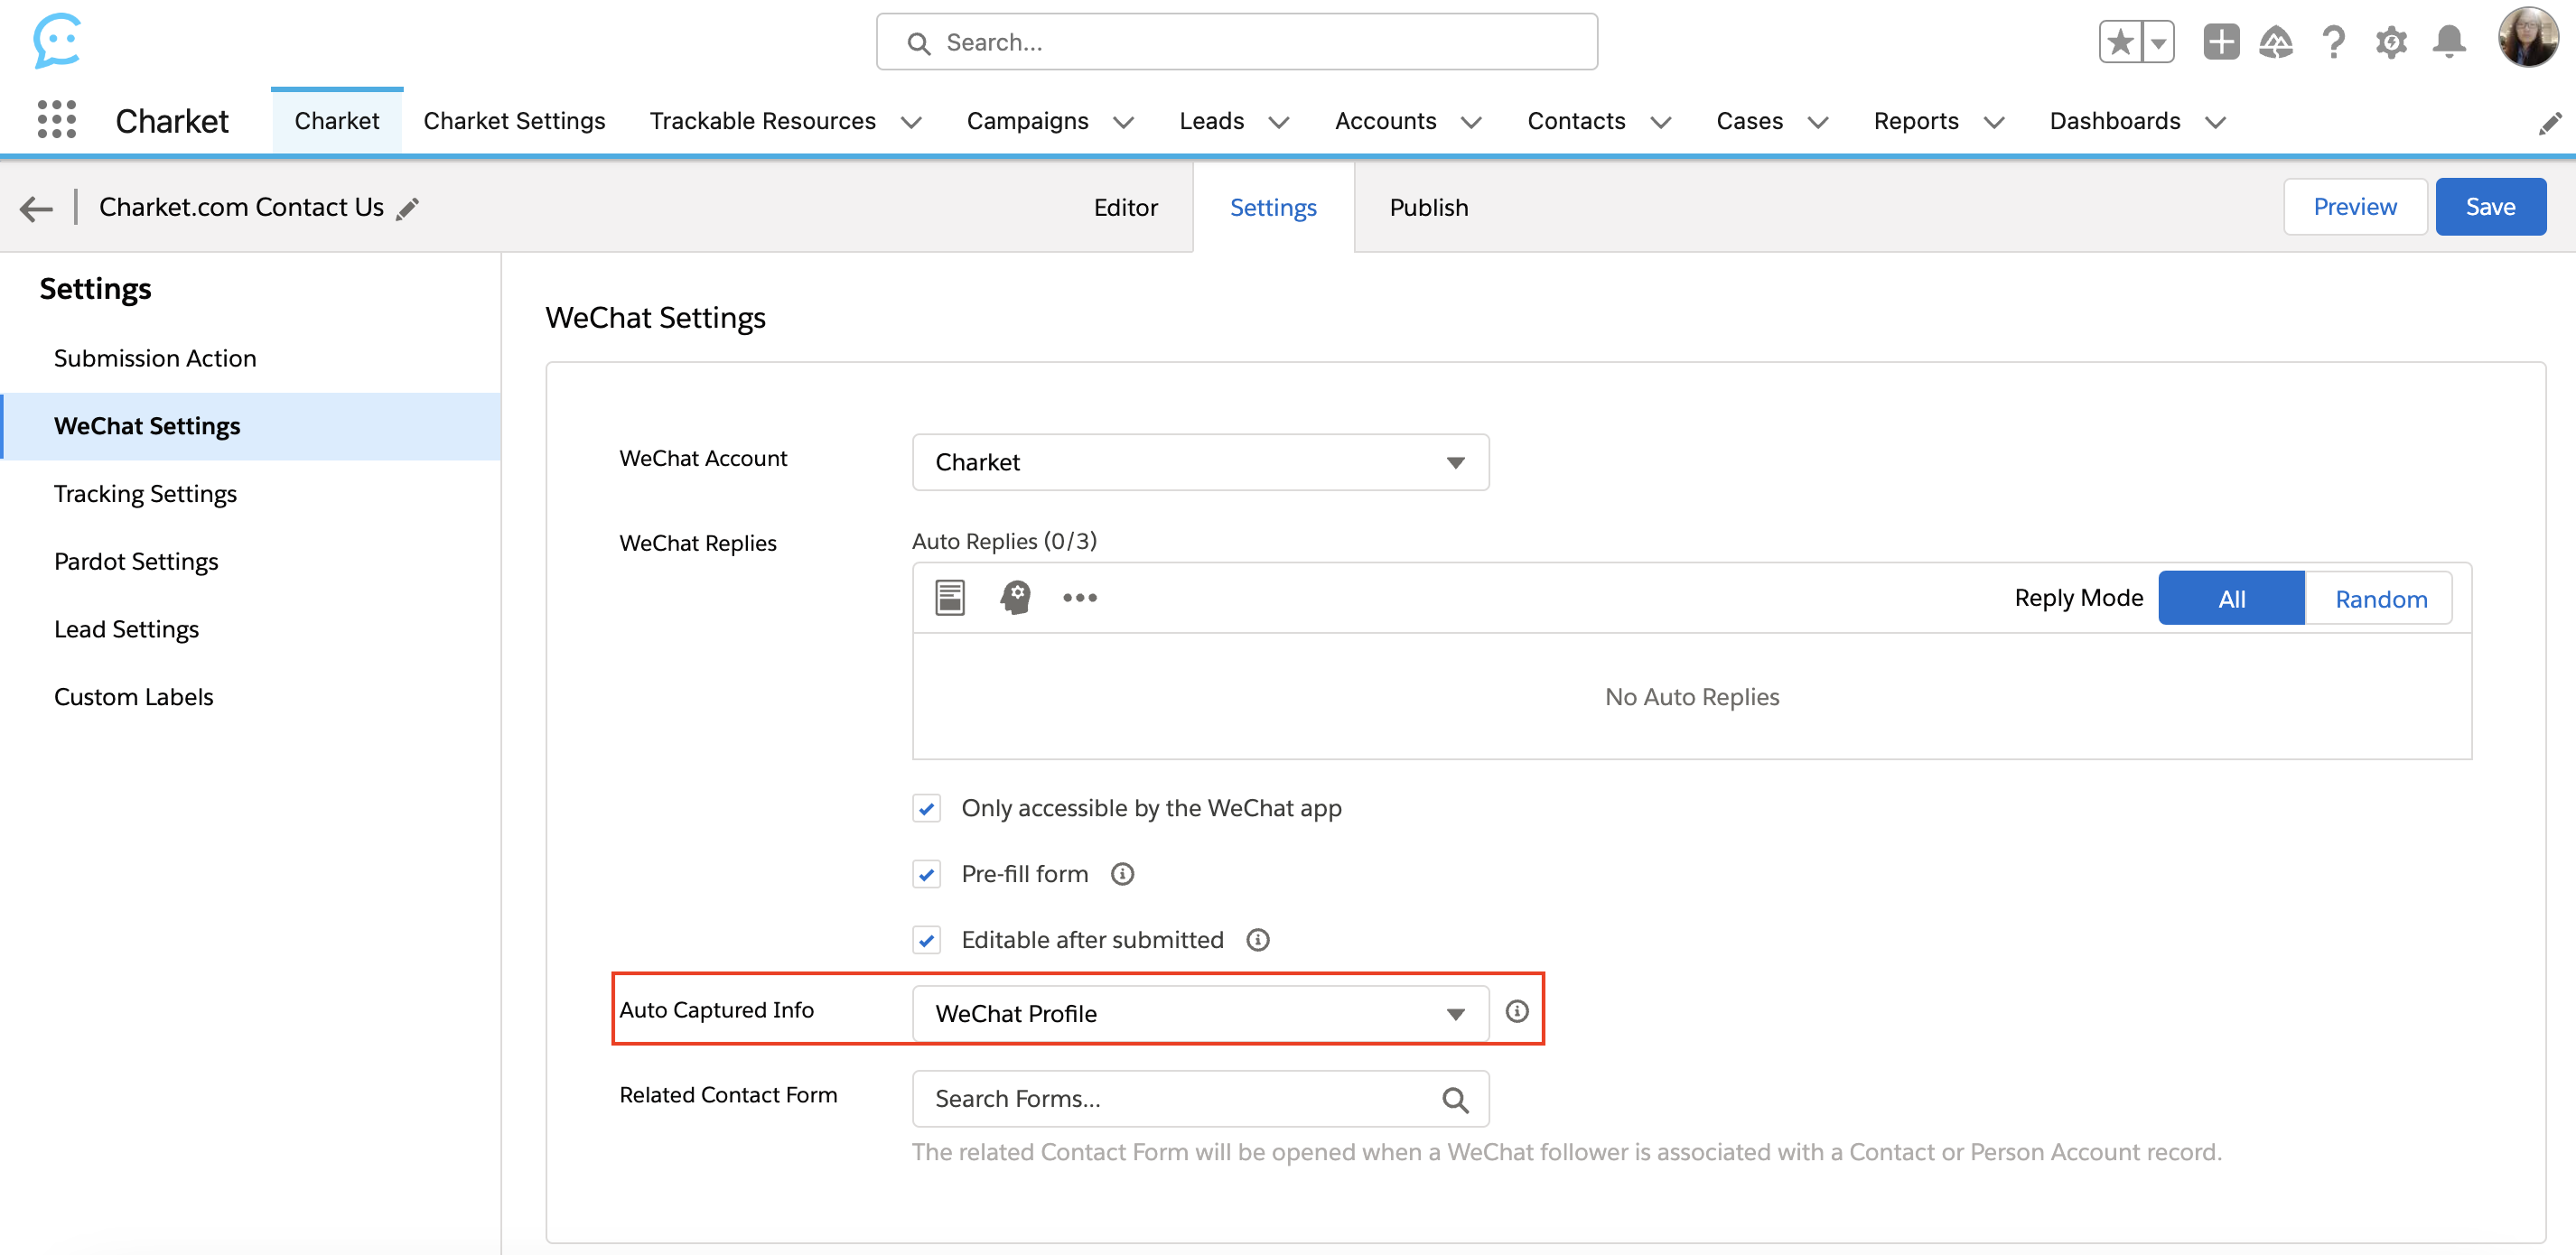Switch to the Settings tab
Screen dimensions: 2576x1255
(1273, 208)
